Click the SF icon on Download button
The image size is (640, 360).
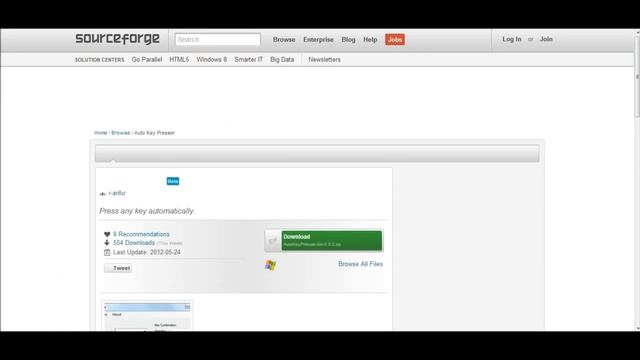tap(273, 241)
